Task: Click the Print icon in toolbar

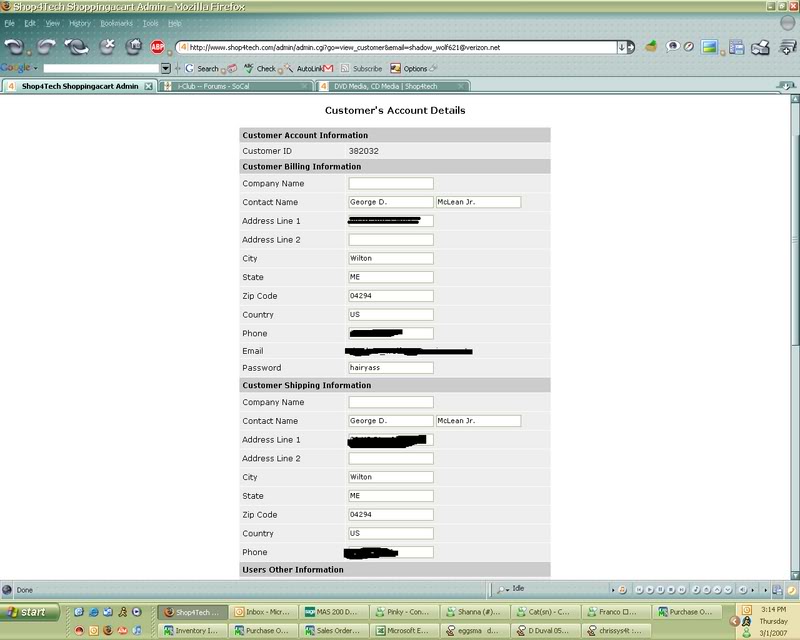Action: (759, 47)
